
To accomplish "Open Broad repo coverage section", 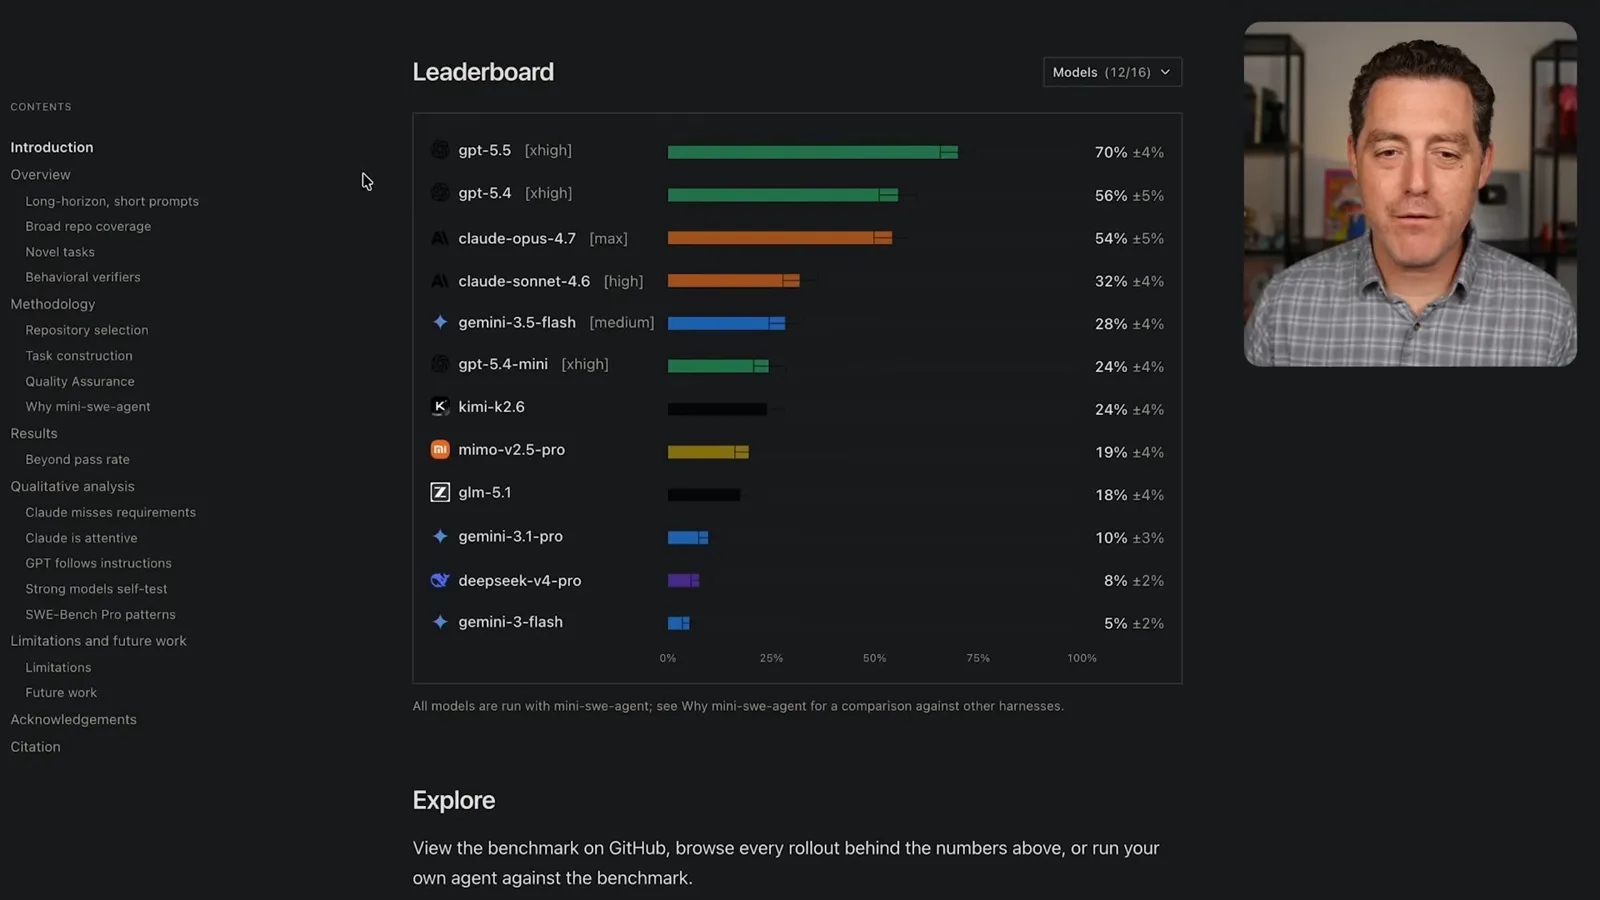I will pos(88,226).
